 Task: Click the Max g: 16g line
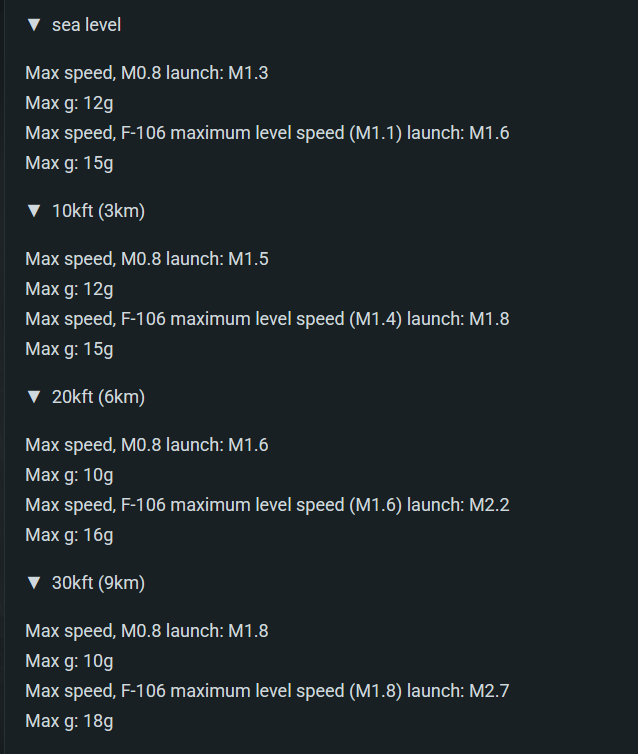[x=69, y=535]
